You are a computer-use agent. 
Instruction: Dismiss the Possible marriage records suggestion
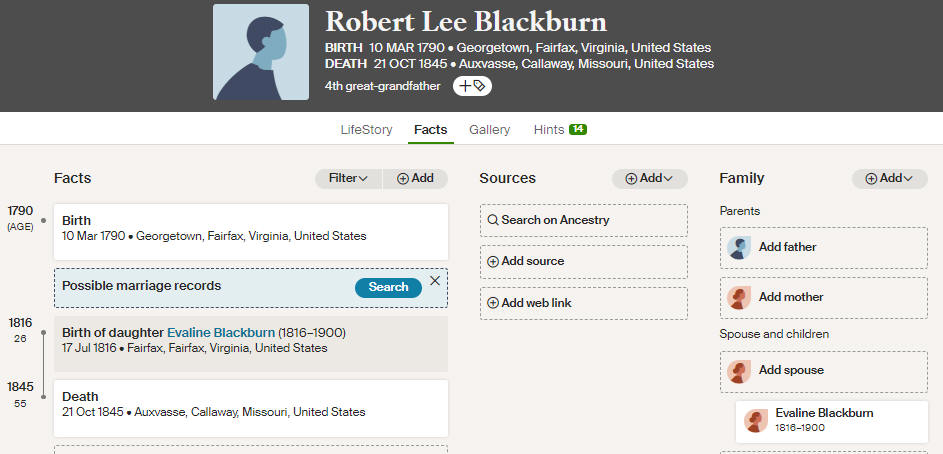pyautogui.click(x=435, y=281)
